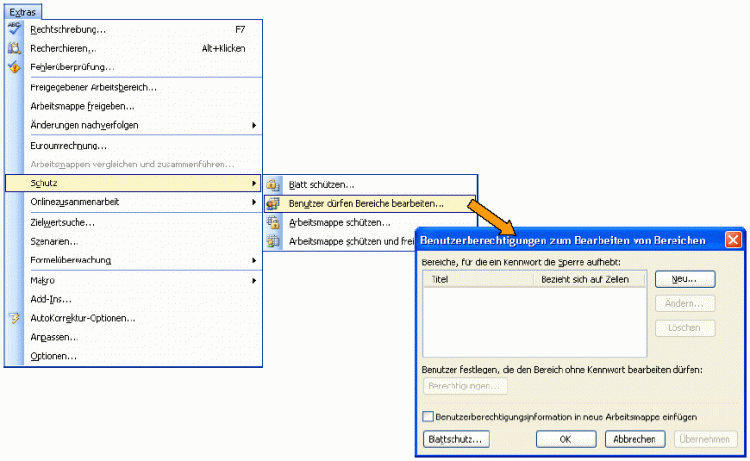Click the AutoKorrektur-Optionen lightning icon
The height and width of the screenshot is (461, 750).
click(x=14, y=318)
